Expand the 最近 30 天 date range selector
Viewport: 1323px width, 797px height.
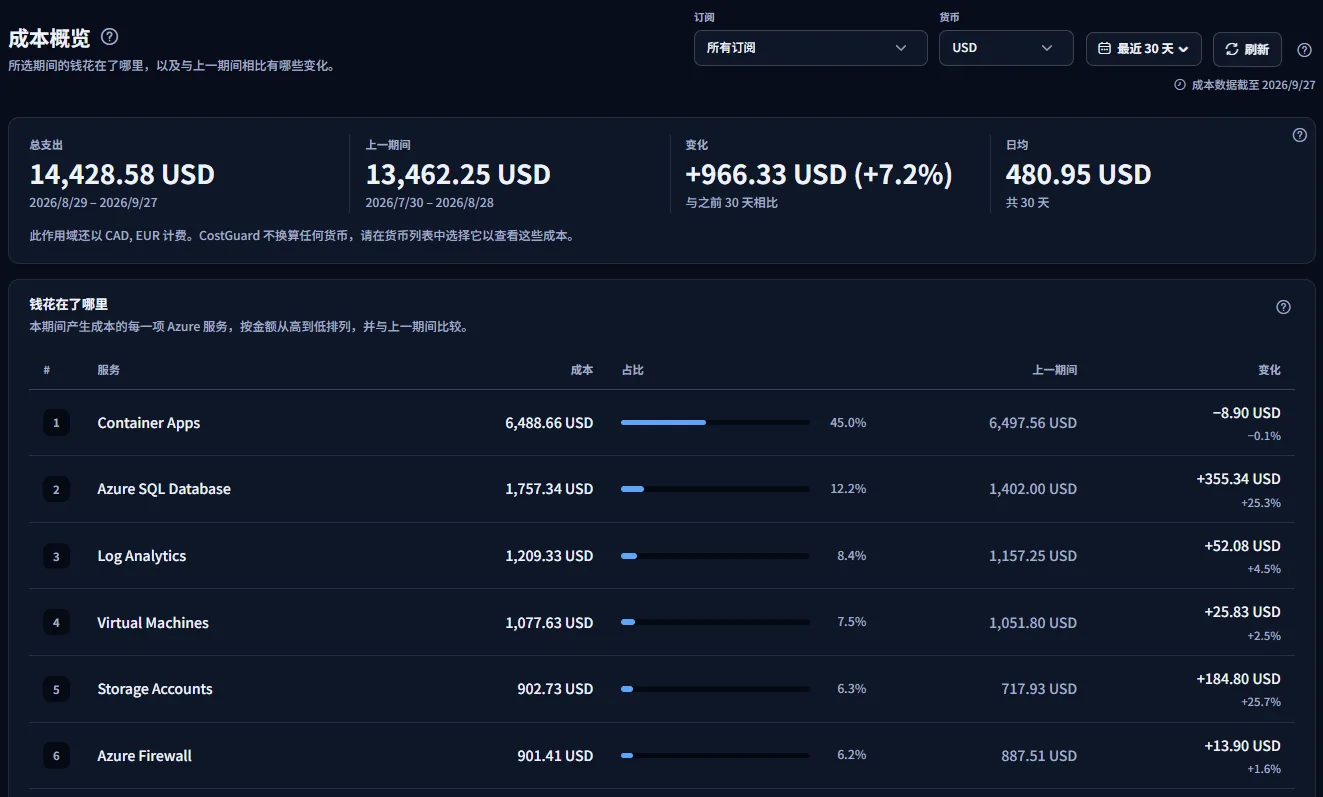tap(1144, 49)
